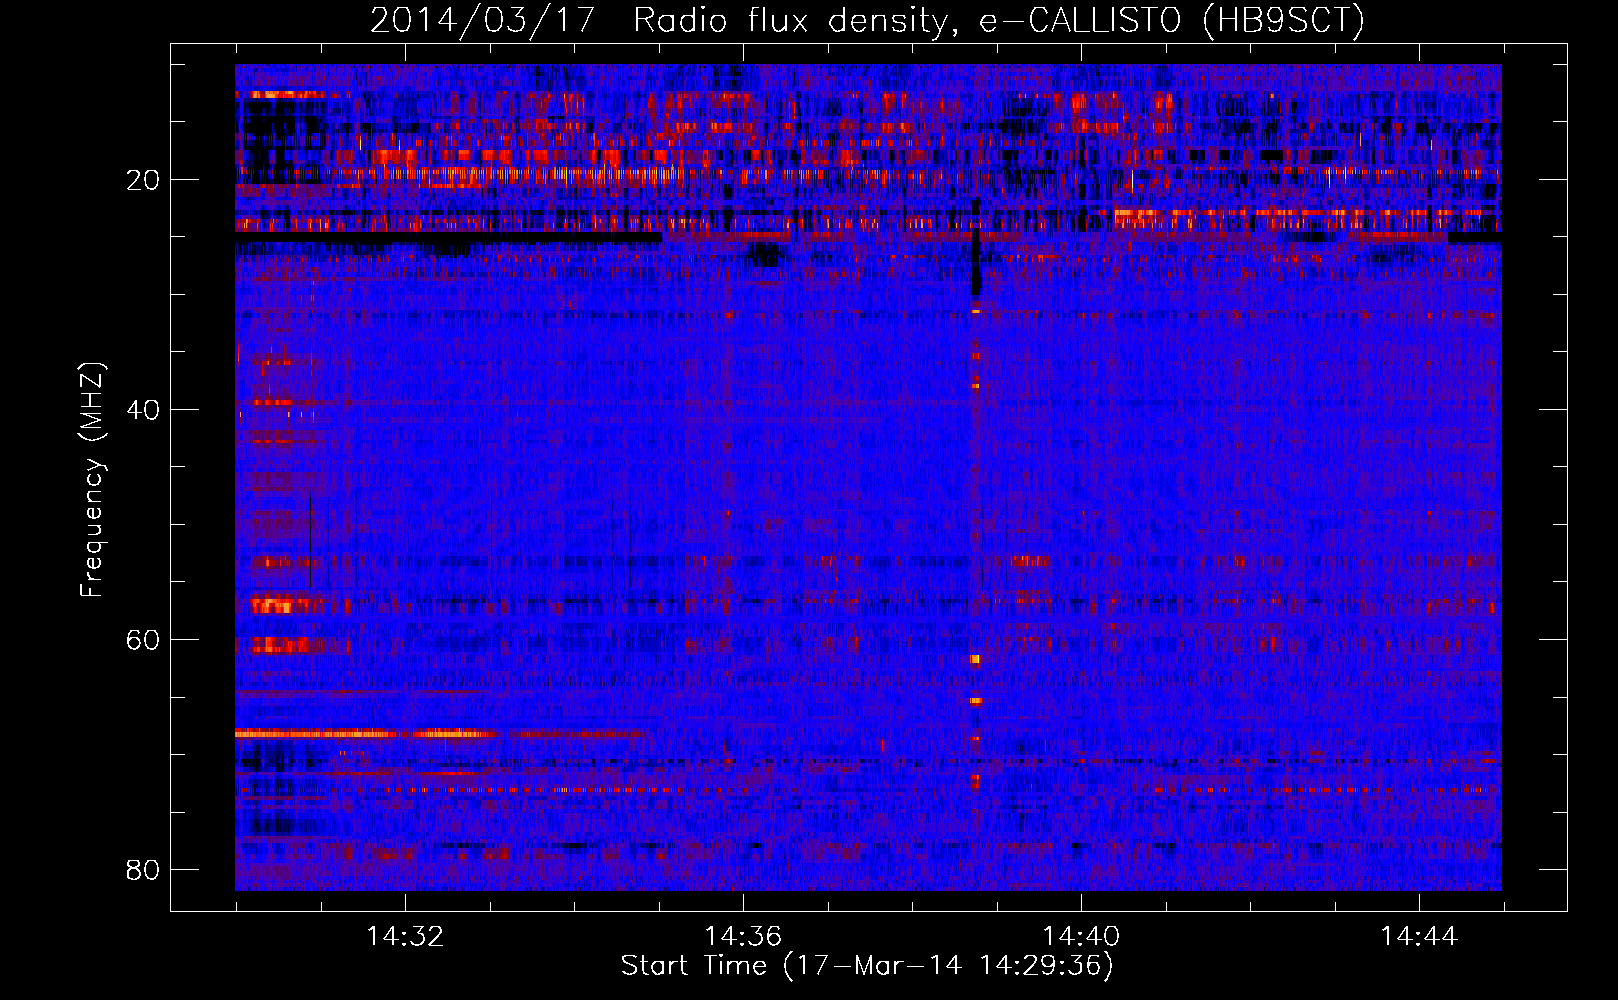This screenshot has height=1000, width=1618.
Task: Click the 20 frequency tick label
Action: (x=143, y=180)
